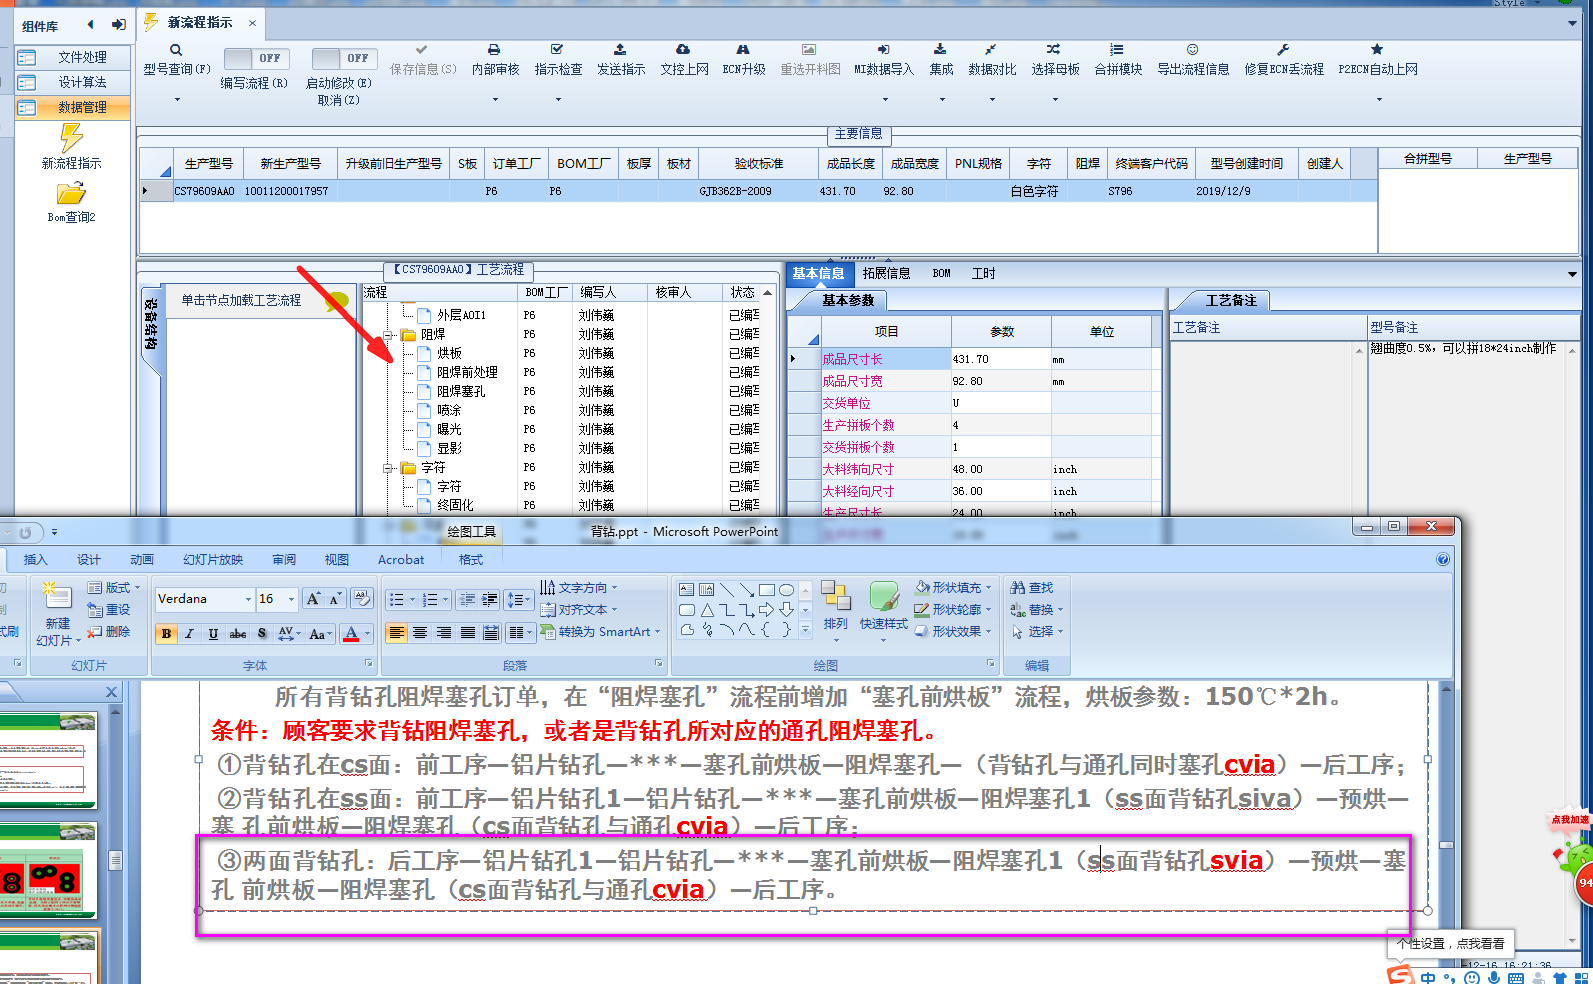This screenshot has width=1593, height=984.
Task: Click the ECN升级 icon
Action: tap(743, 49)
